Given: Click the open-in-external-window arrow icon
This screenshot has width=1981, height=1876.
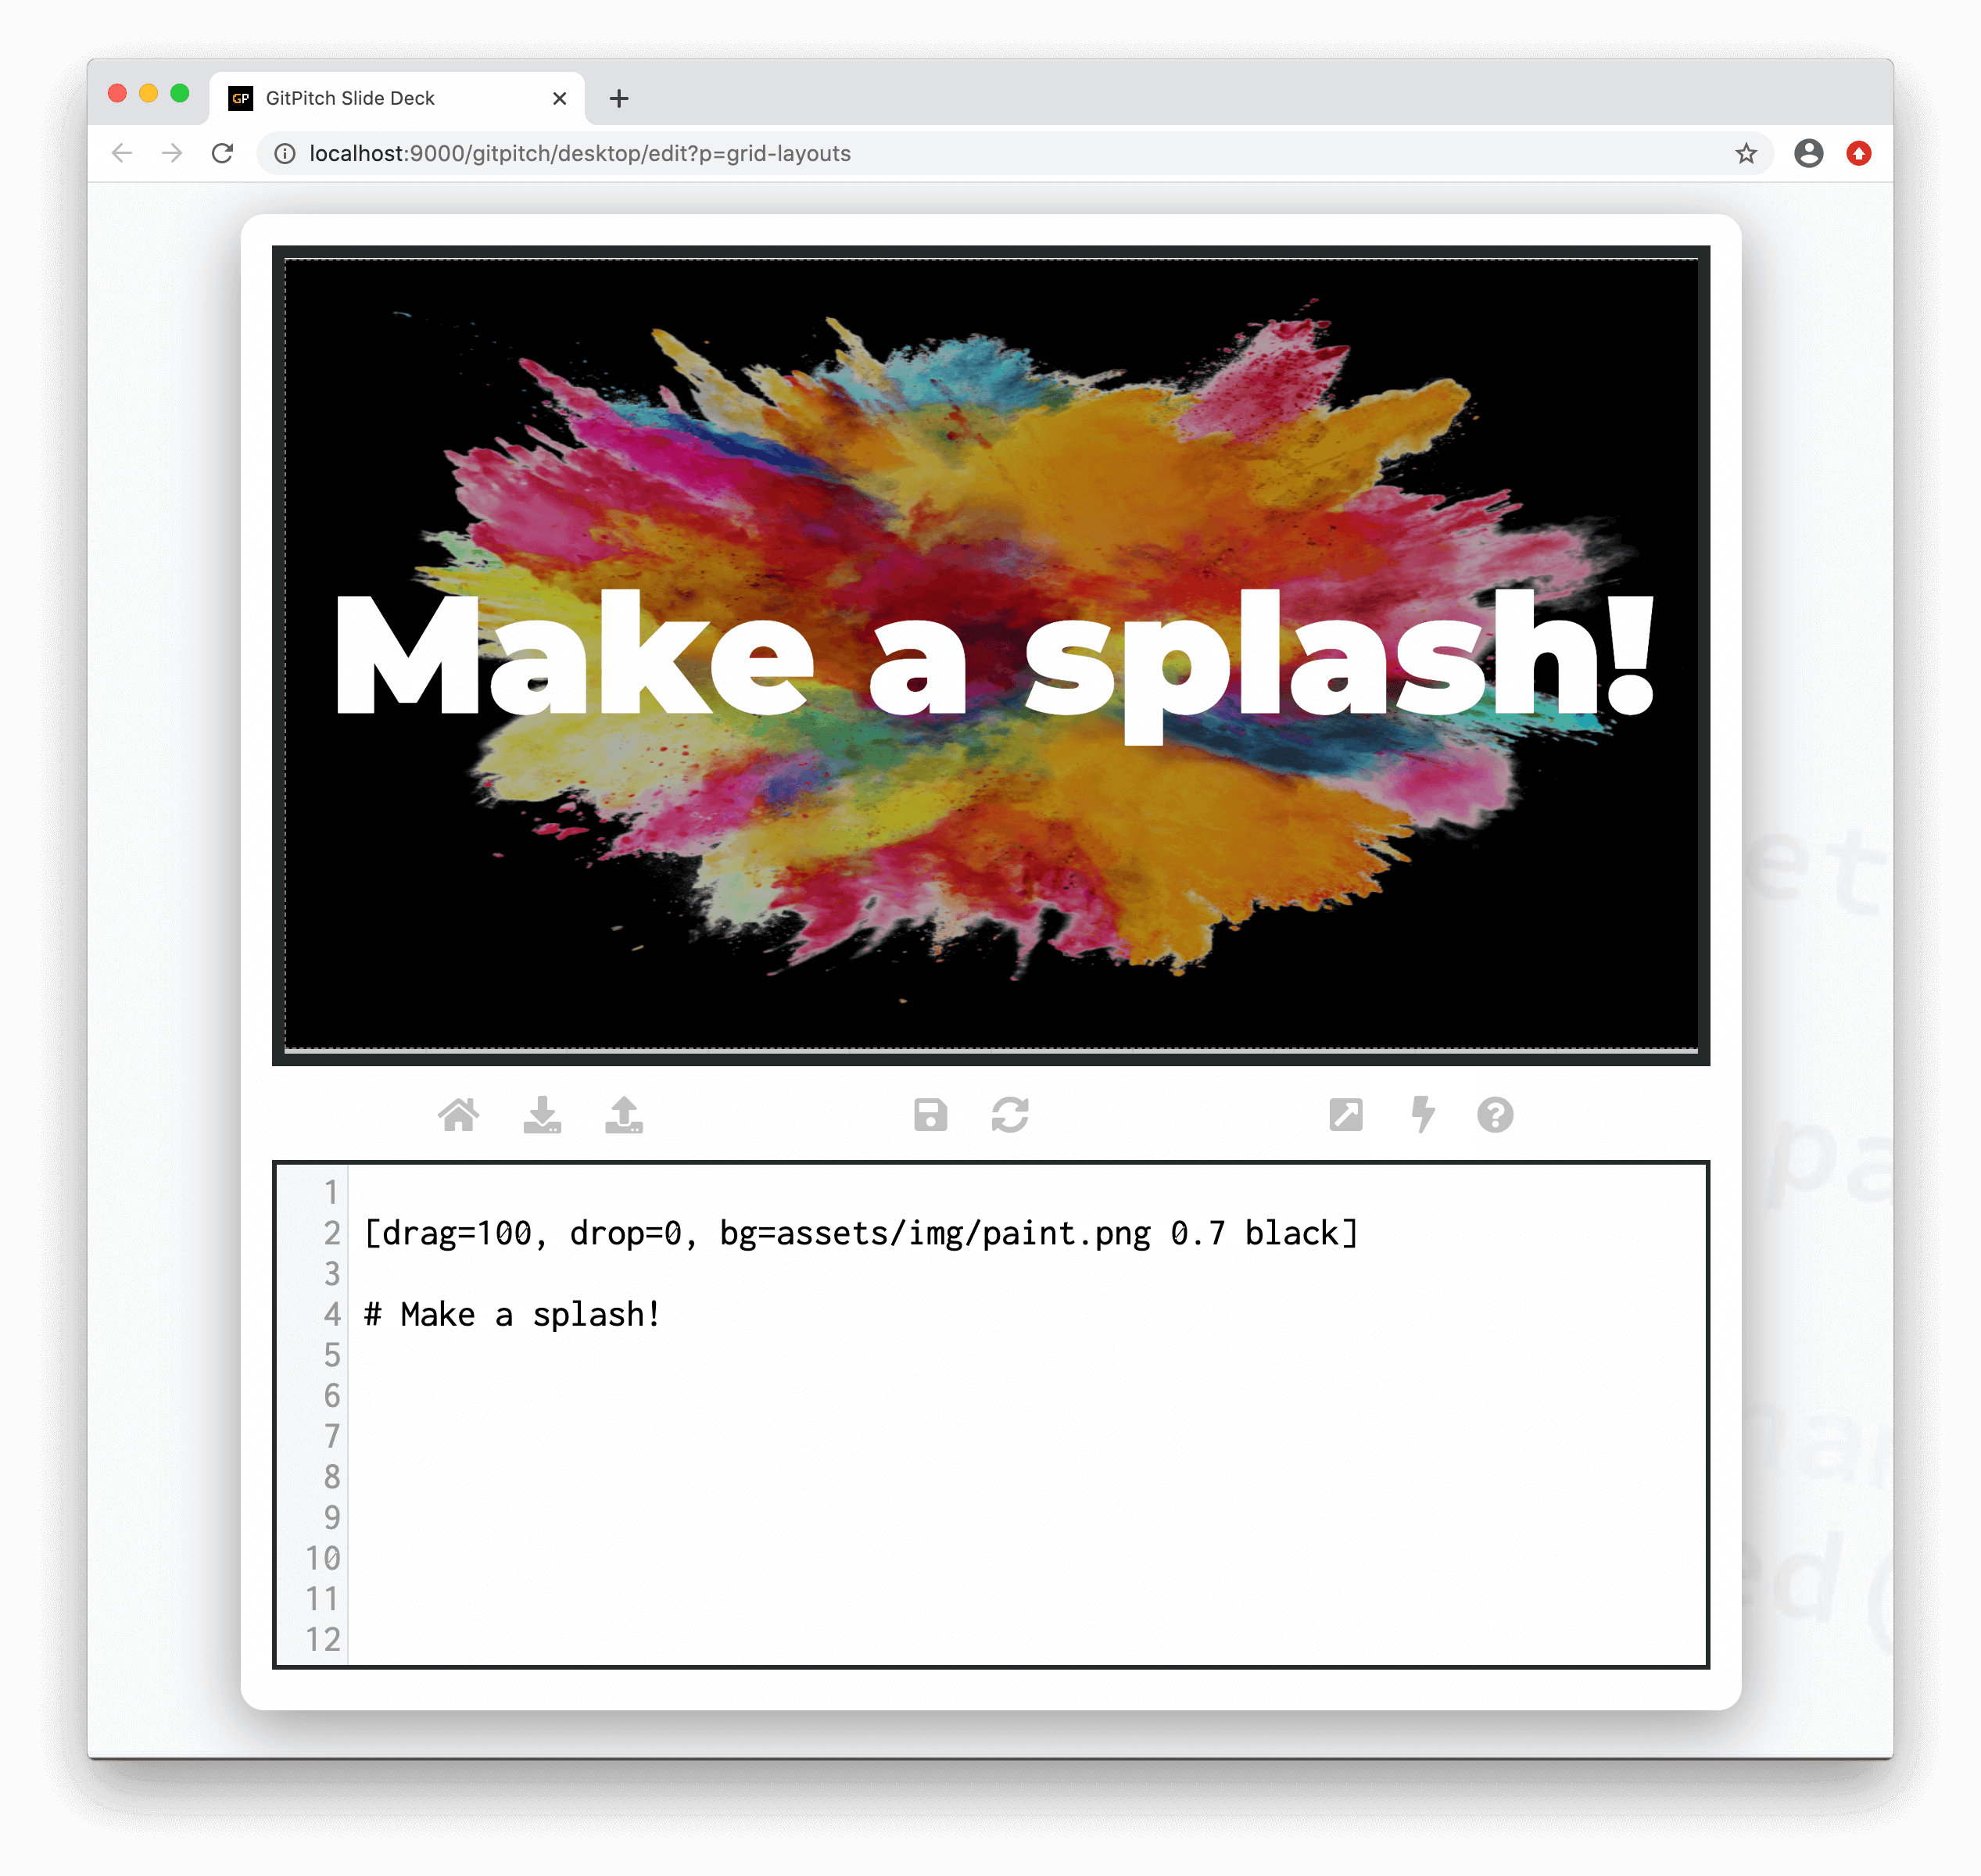Looking at the screenshot, I should 1346,1114.
